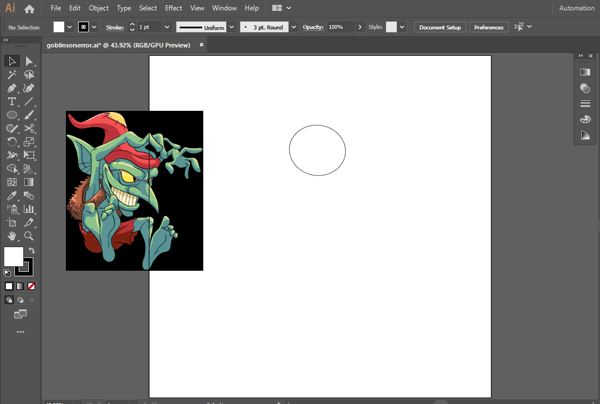Image resolution: width=600 pixels, height=404 pixels.
Task: Select the Slice tool
Action: (x=29, y=222)
